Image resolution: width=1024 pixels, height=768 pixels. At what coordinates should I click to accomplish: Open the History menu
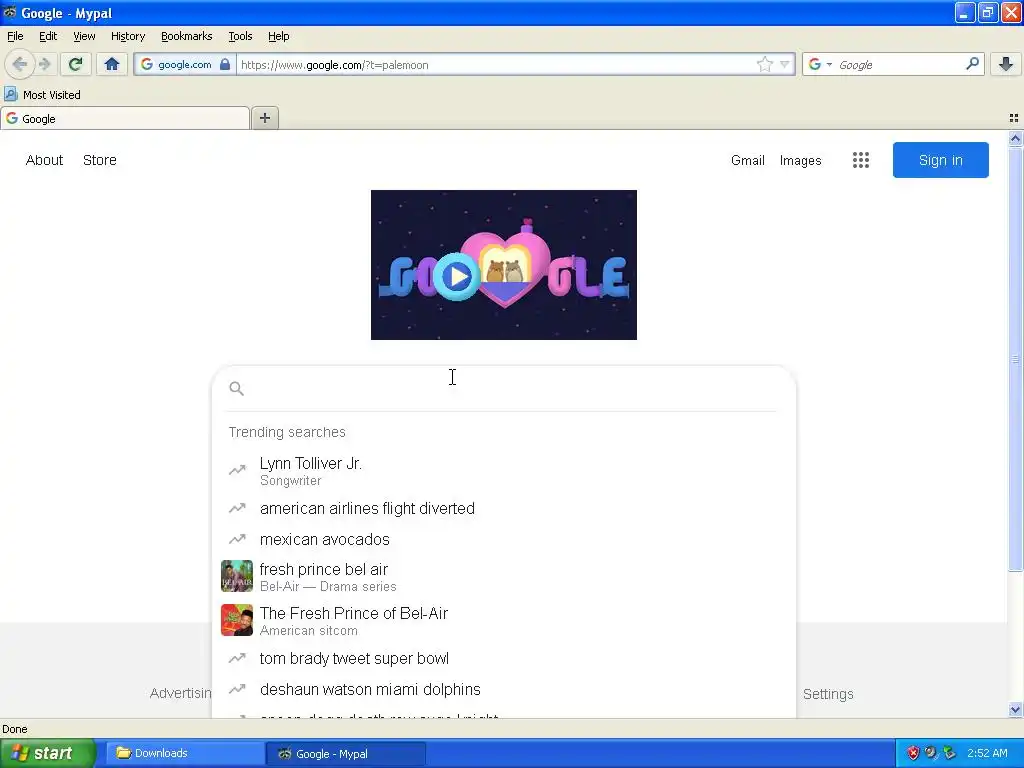pos(127,36)
